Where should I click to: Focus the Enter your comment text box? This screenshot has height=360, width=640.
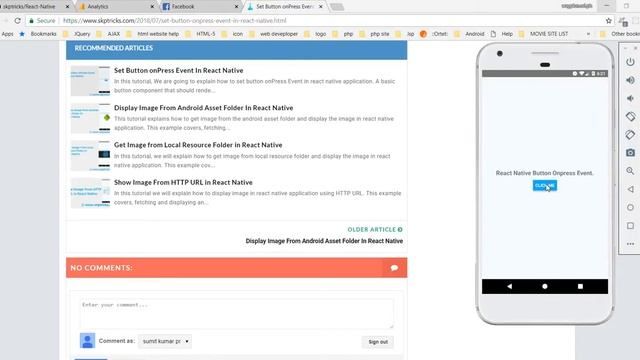tap(236, 313)
